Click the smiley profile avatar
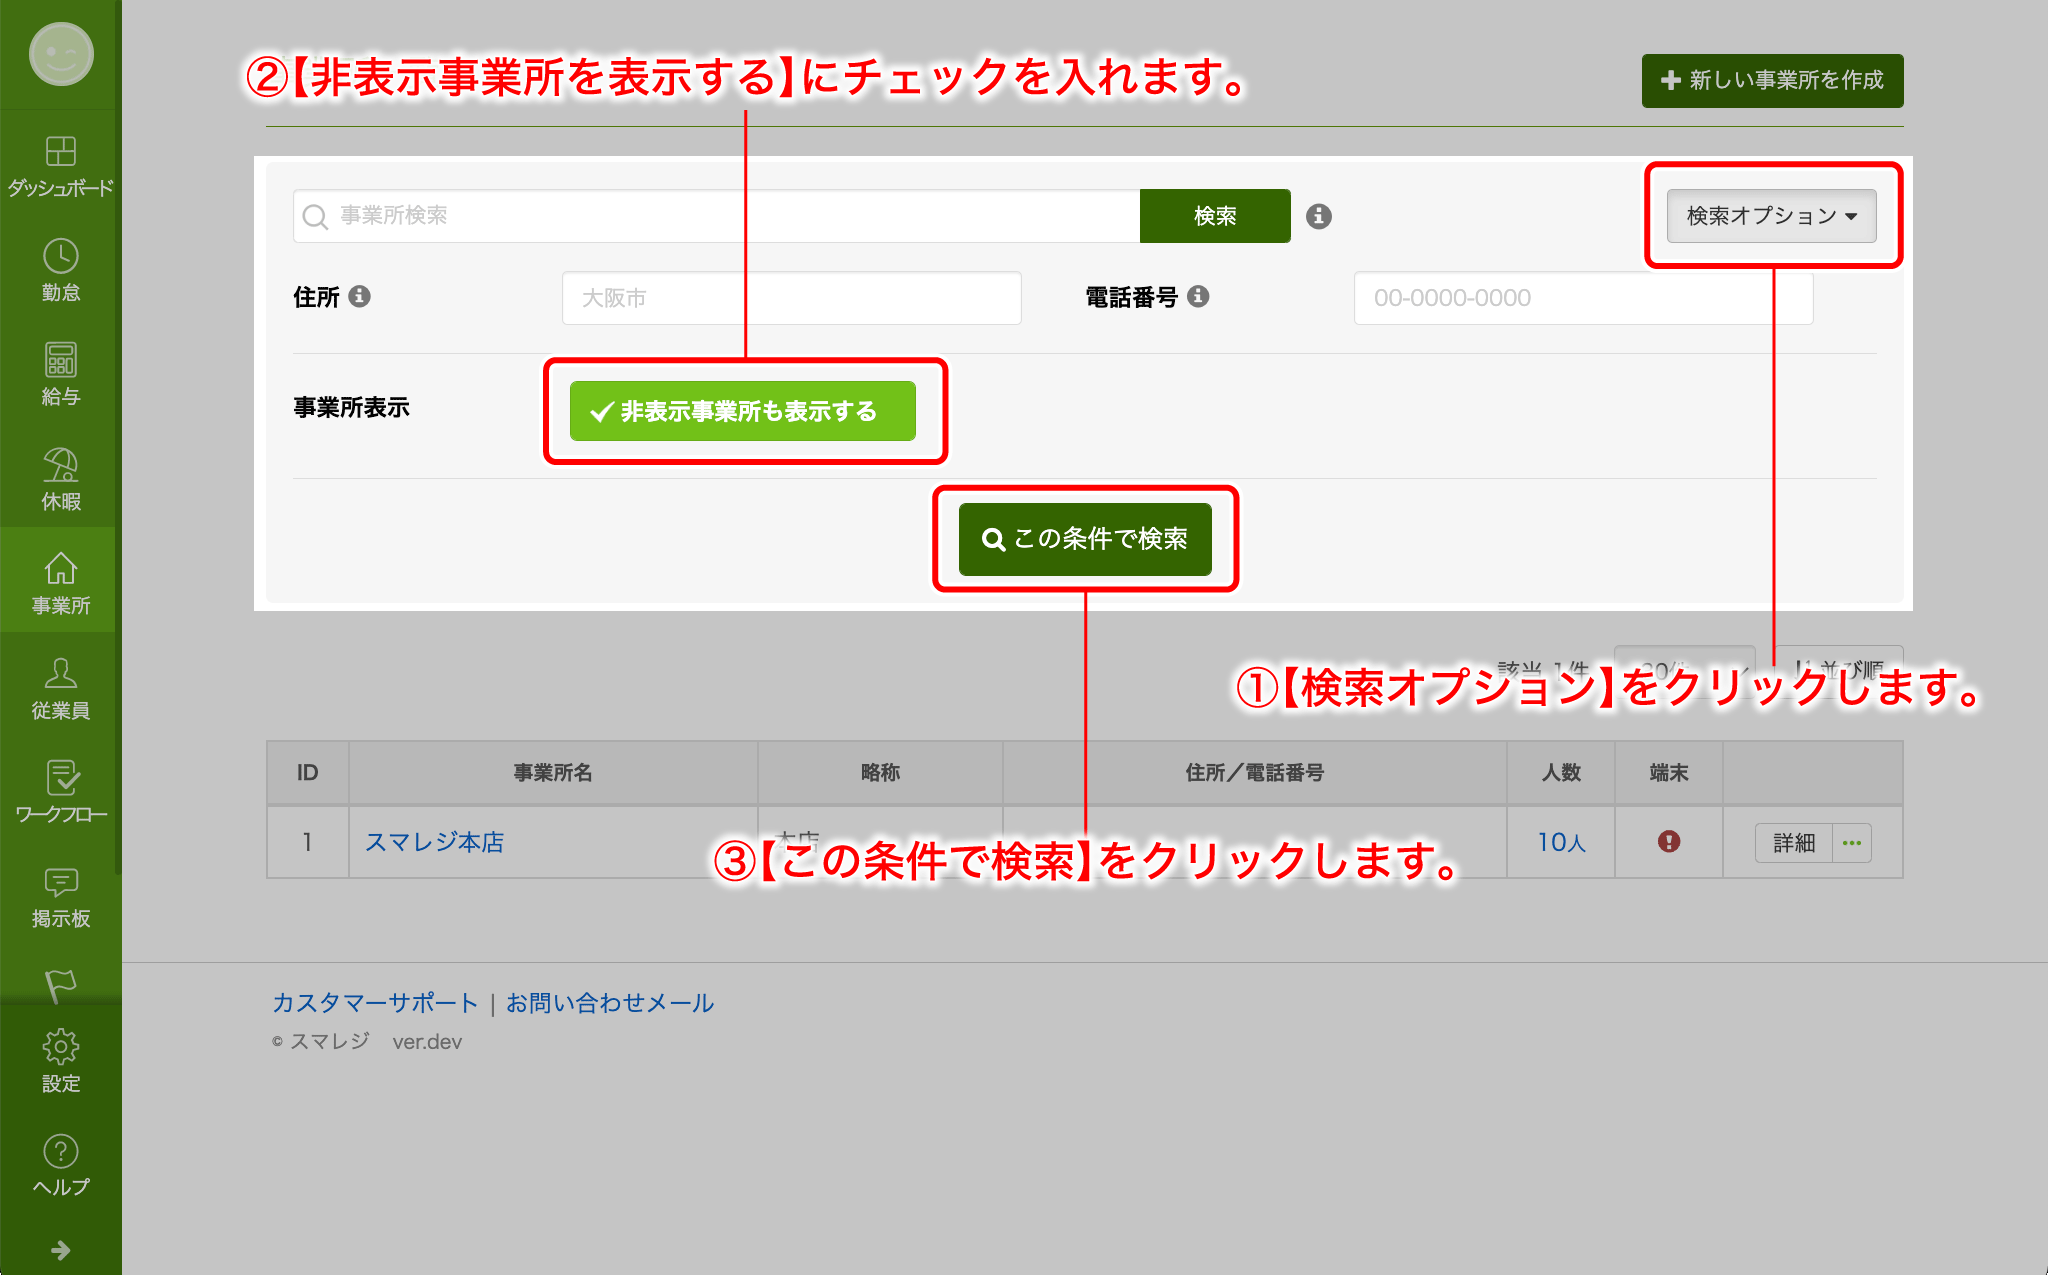The image size is (2048, 1275). pos(61,54)
